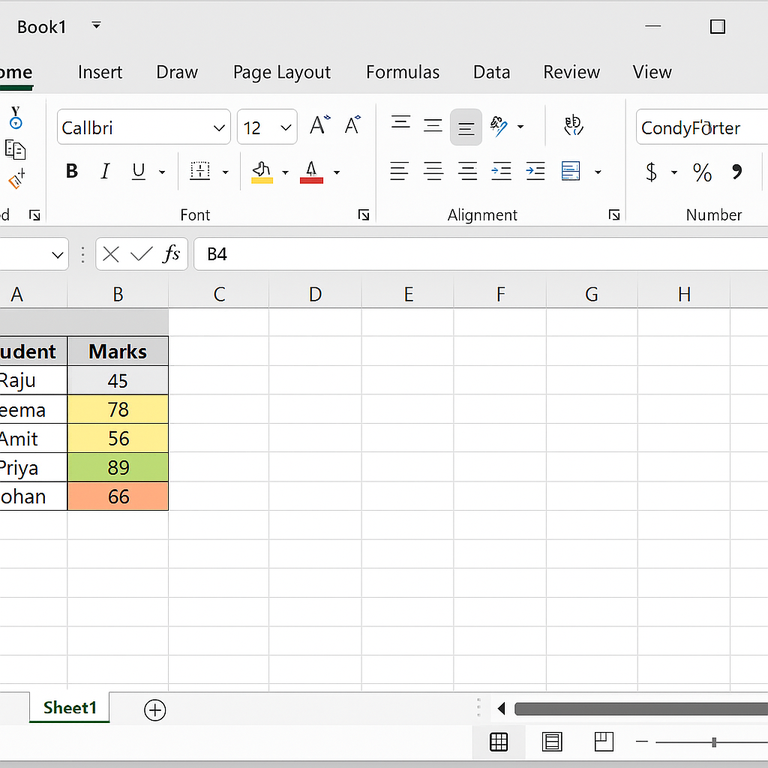
Task: Apply Accounting dollar format
Action: click(x=651, y=172)
